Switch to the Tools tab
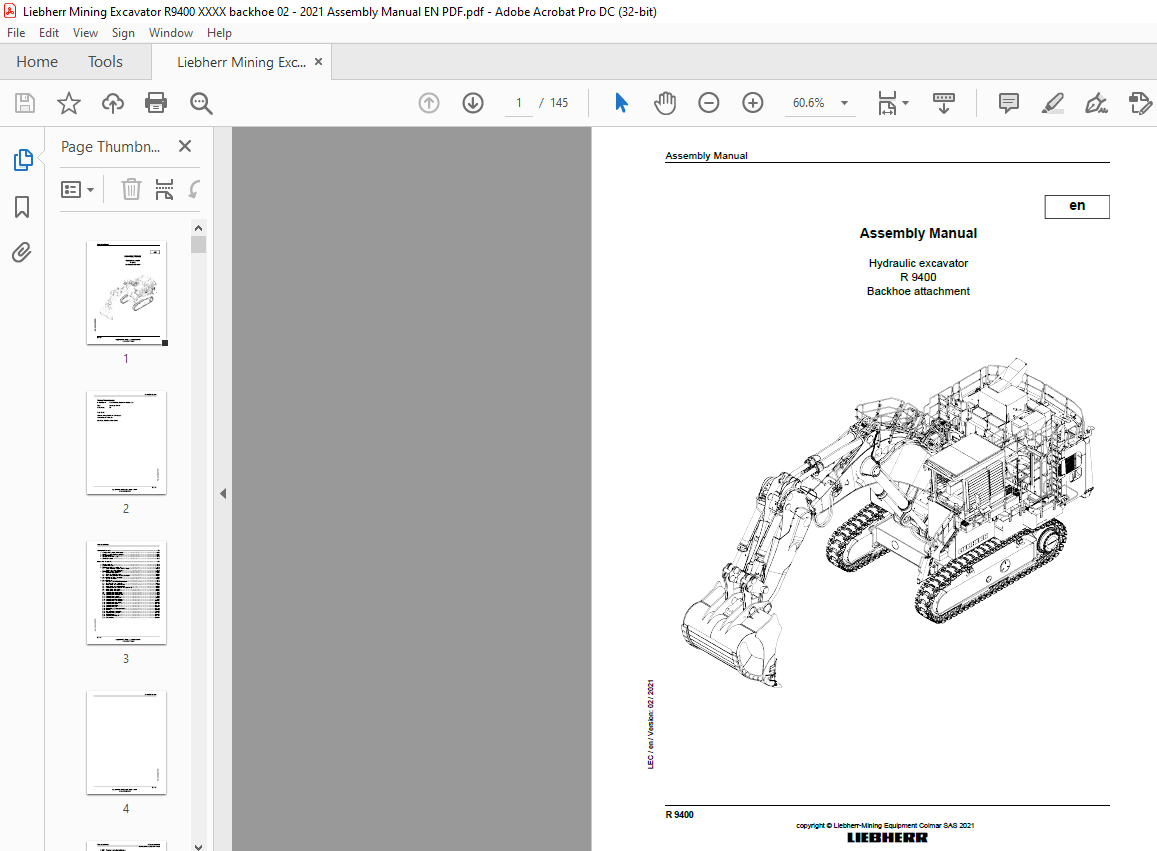 [106, 62]
